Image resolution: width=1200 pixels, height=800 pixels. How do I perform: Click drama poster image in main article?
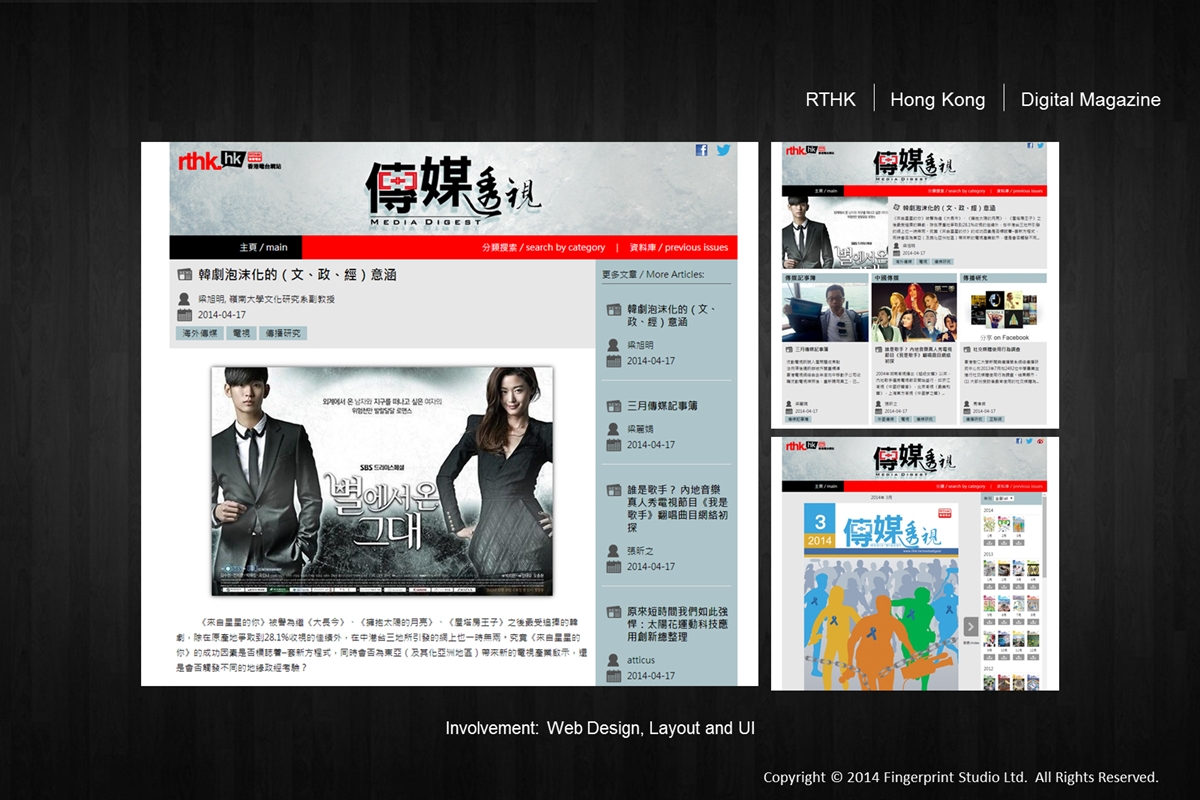[x=382, y=481]
